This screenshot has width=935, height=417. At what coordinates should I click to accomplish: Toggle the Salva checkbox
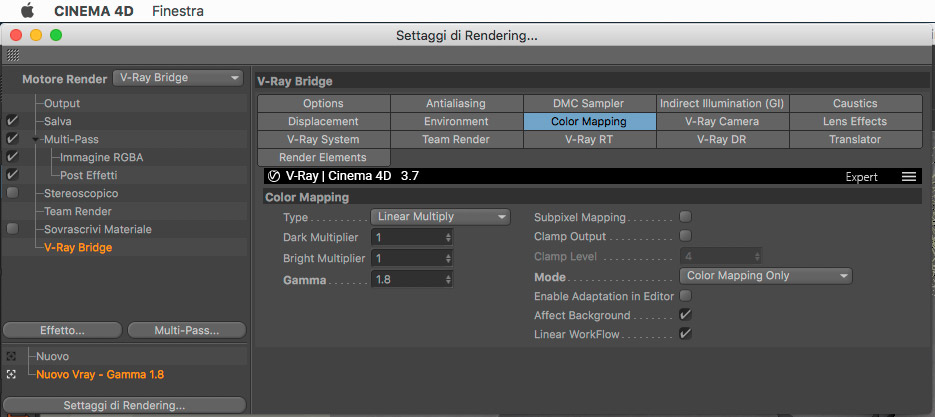click(x=13, y=121)
